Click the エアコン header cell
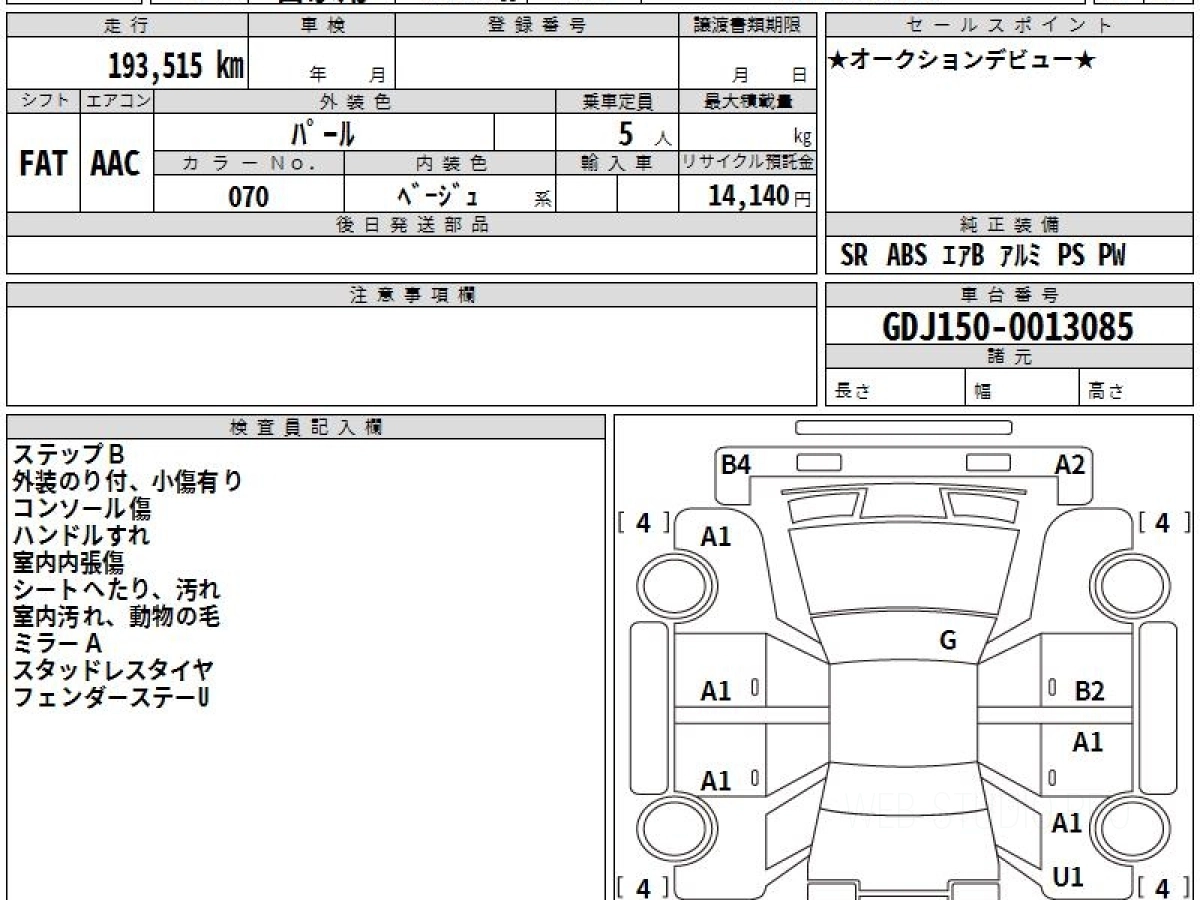The height and width of the screenshot is (900, 1200). point(117,101)
